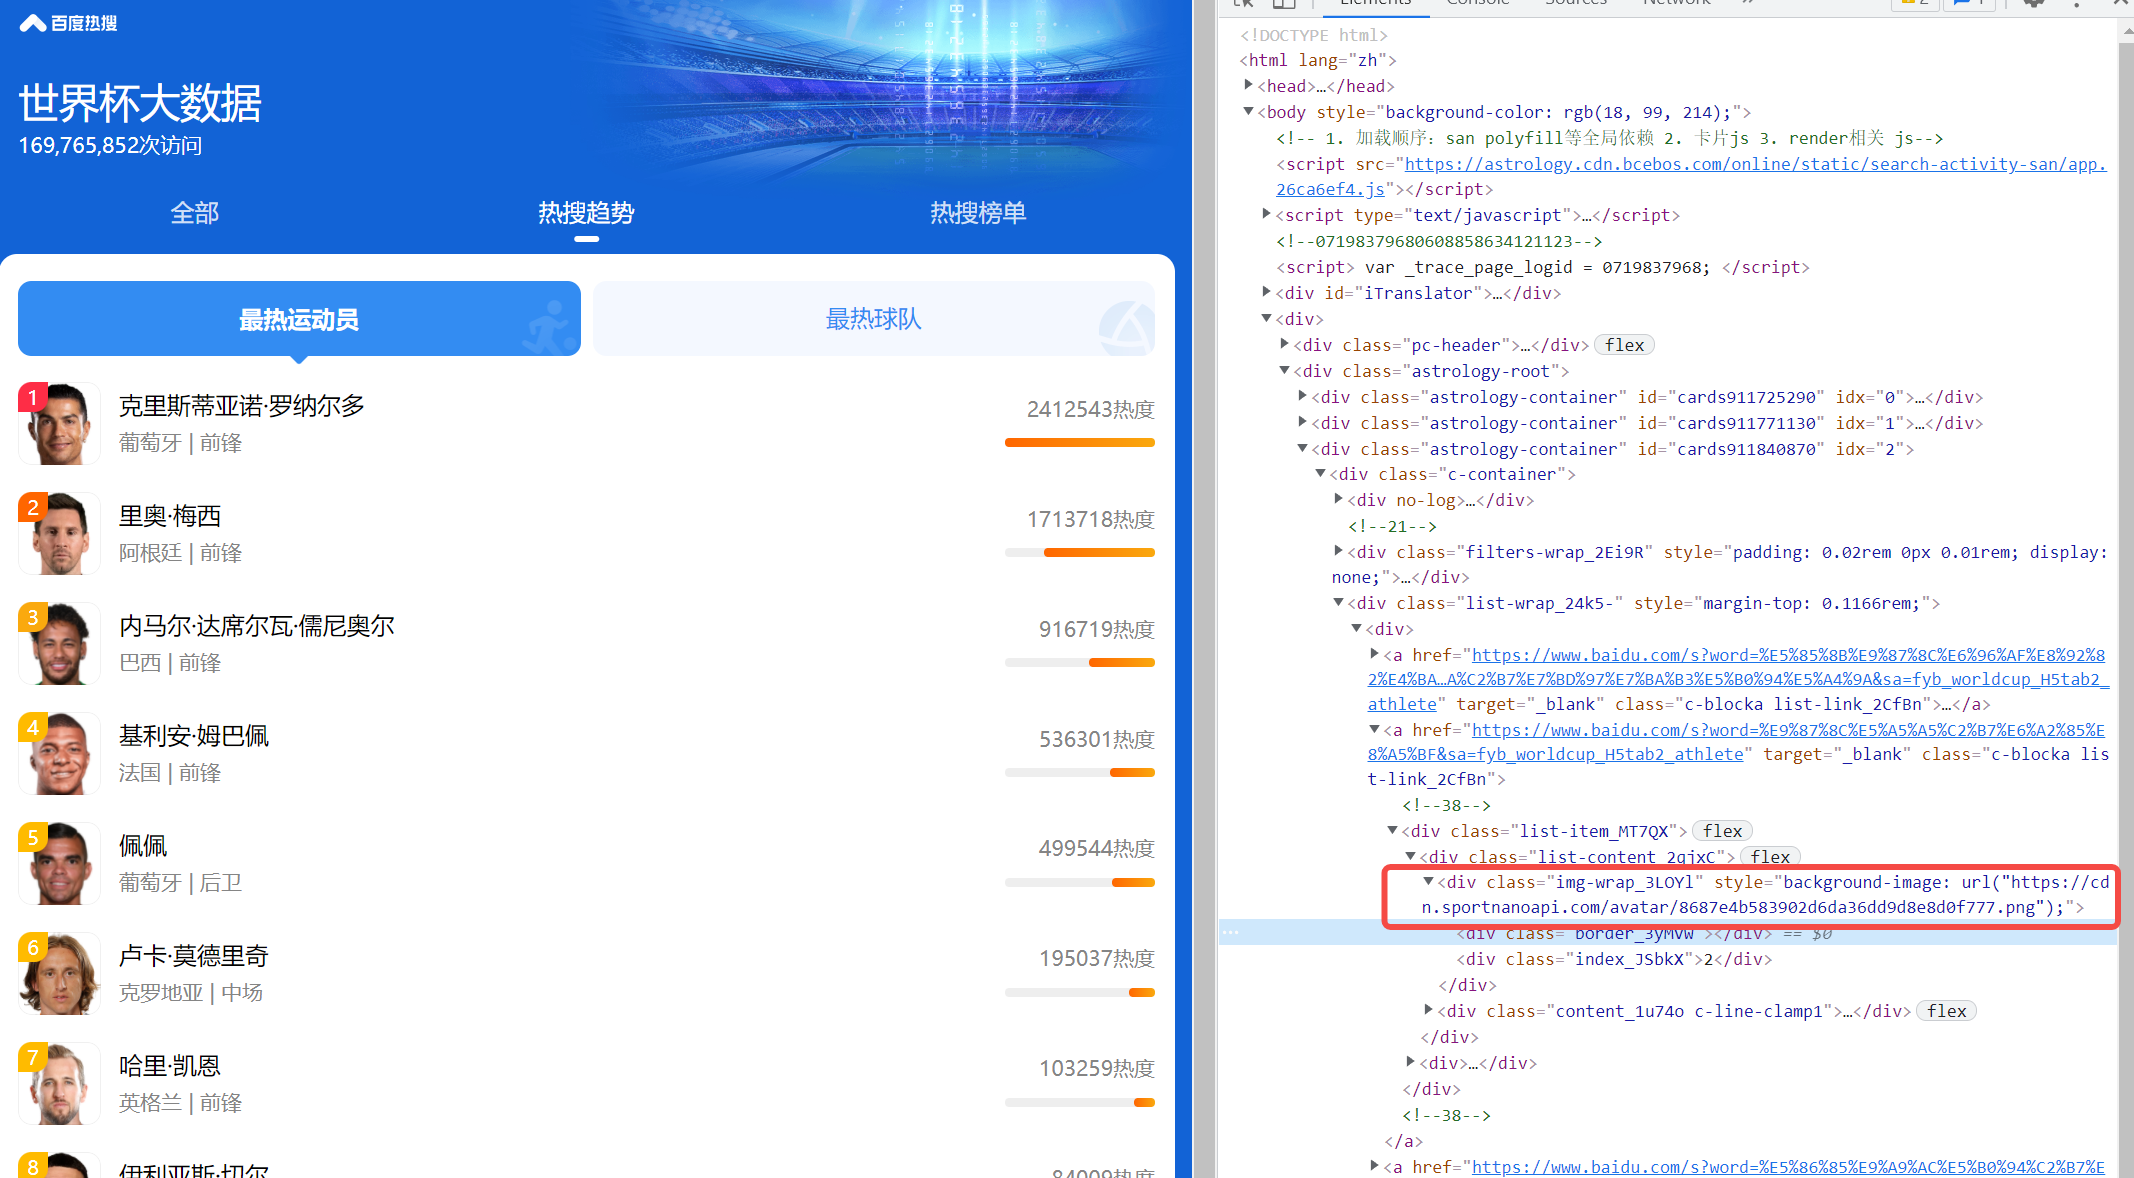Screen dimensions: 2134x1178
Task: Select the 最热球队 button
Action: (873, 319)
